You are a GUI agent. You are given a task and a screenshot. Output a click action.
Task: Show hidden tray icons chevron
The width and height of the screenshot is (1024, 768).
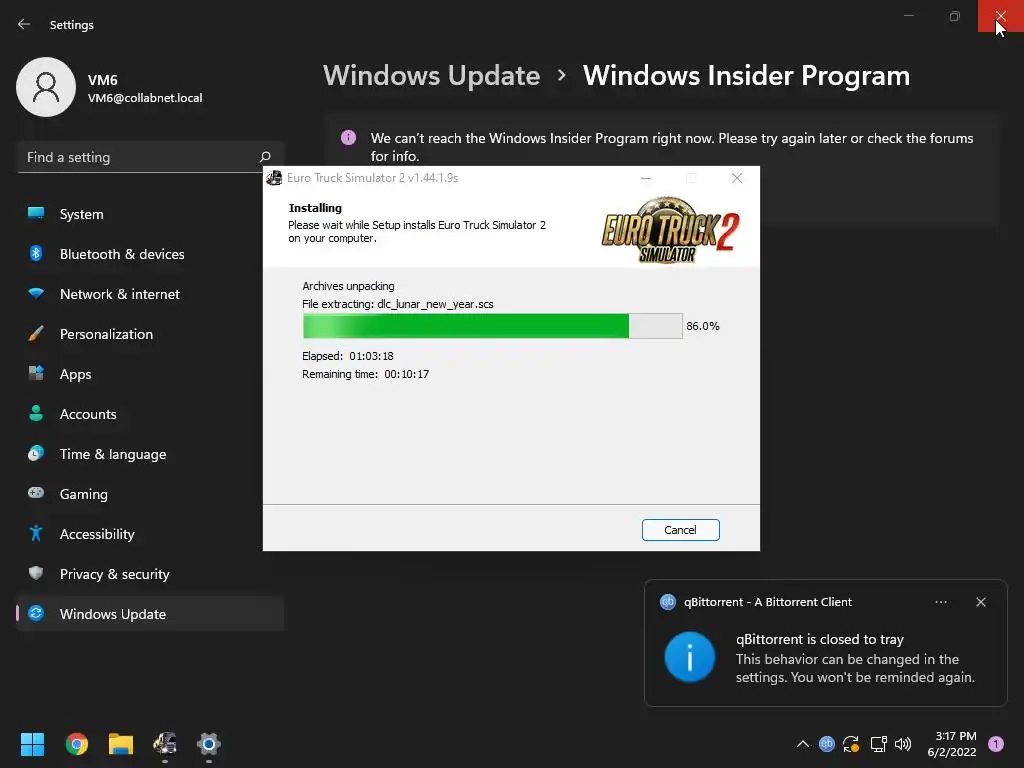[x=803, y=744]
